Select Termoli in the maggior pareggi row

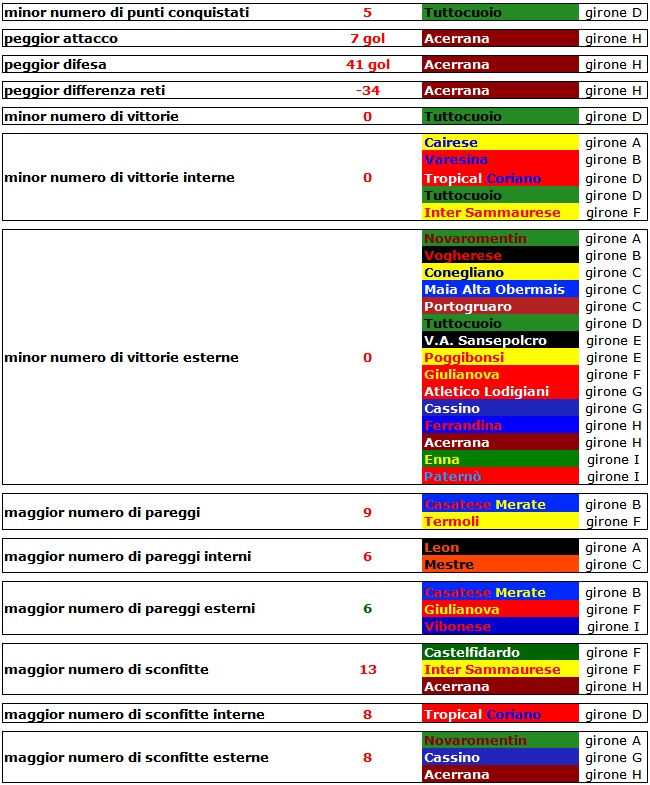[500, 522]
